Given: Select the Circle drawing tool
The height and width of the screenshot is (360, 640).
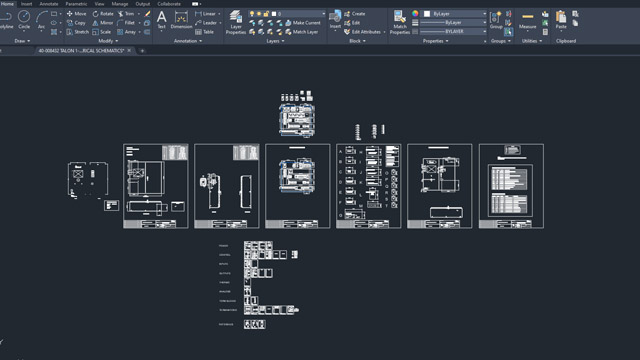Looking at the screenshot, I should pos(24,20).
